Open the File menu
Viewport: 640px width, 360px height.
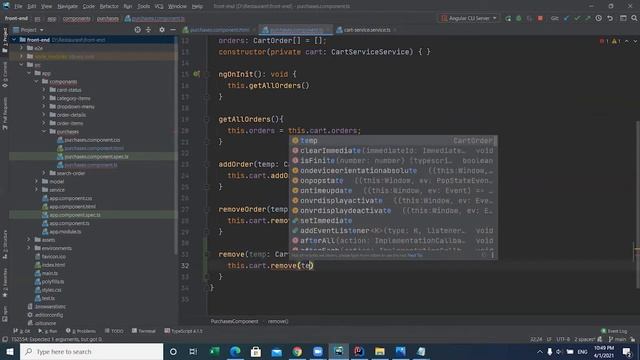[x=18, y=7]
